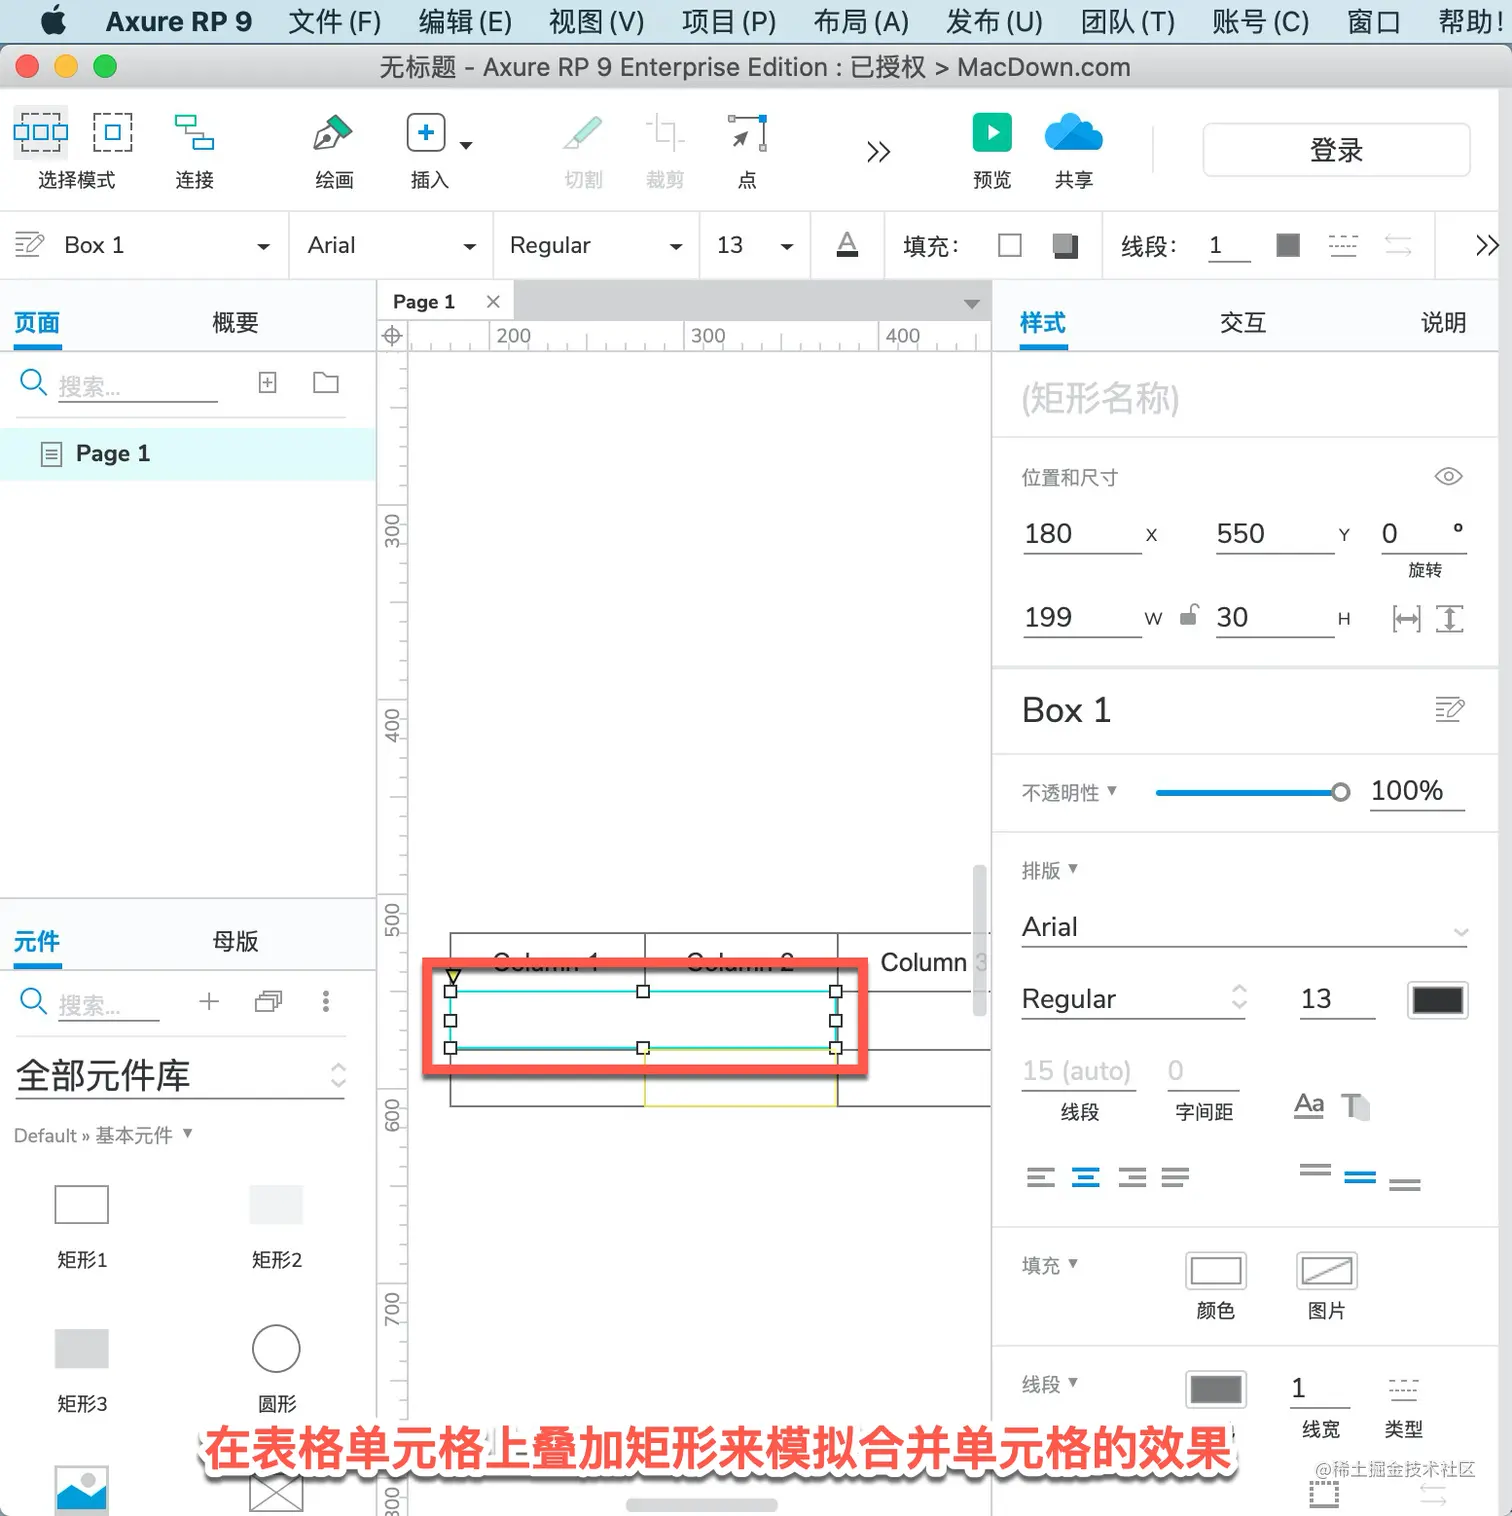Open the fill color (颜色) swatch
The image size is (1512, 1516).
click(x=1216, y=1271)
